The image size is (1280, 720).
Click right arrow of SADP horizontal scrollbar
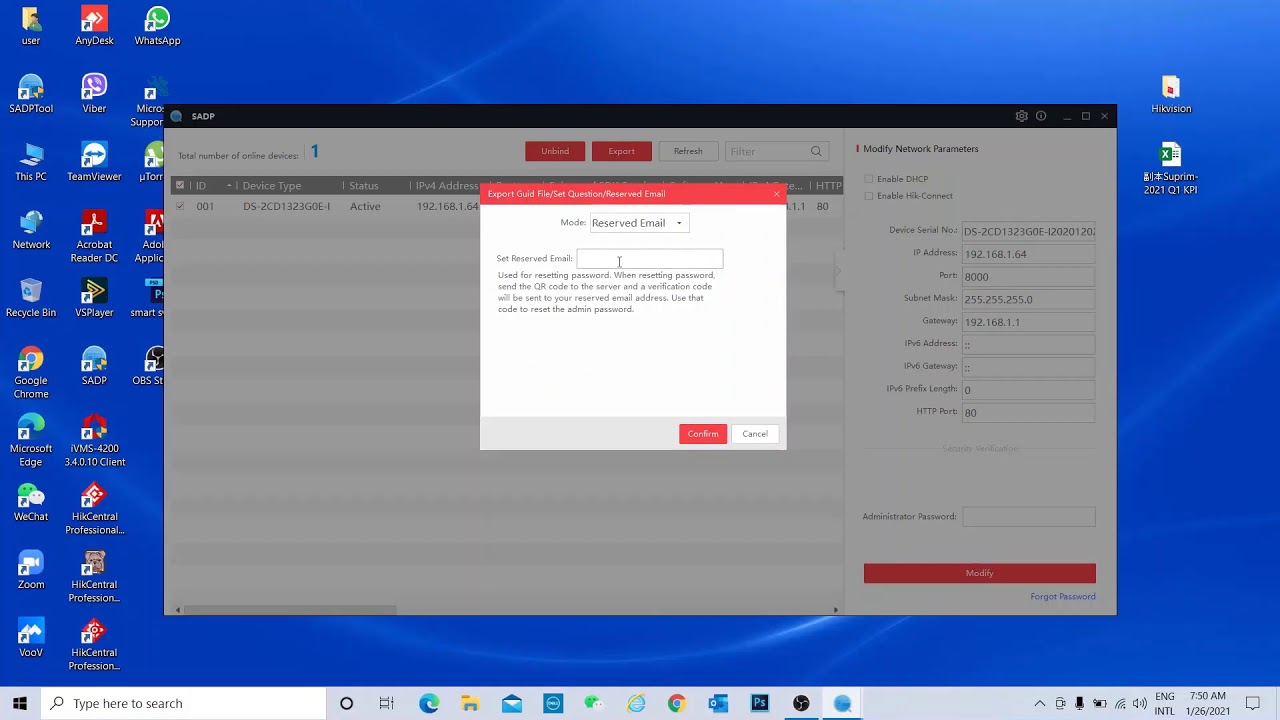pyautogui.click(x=836, y=610)
